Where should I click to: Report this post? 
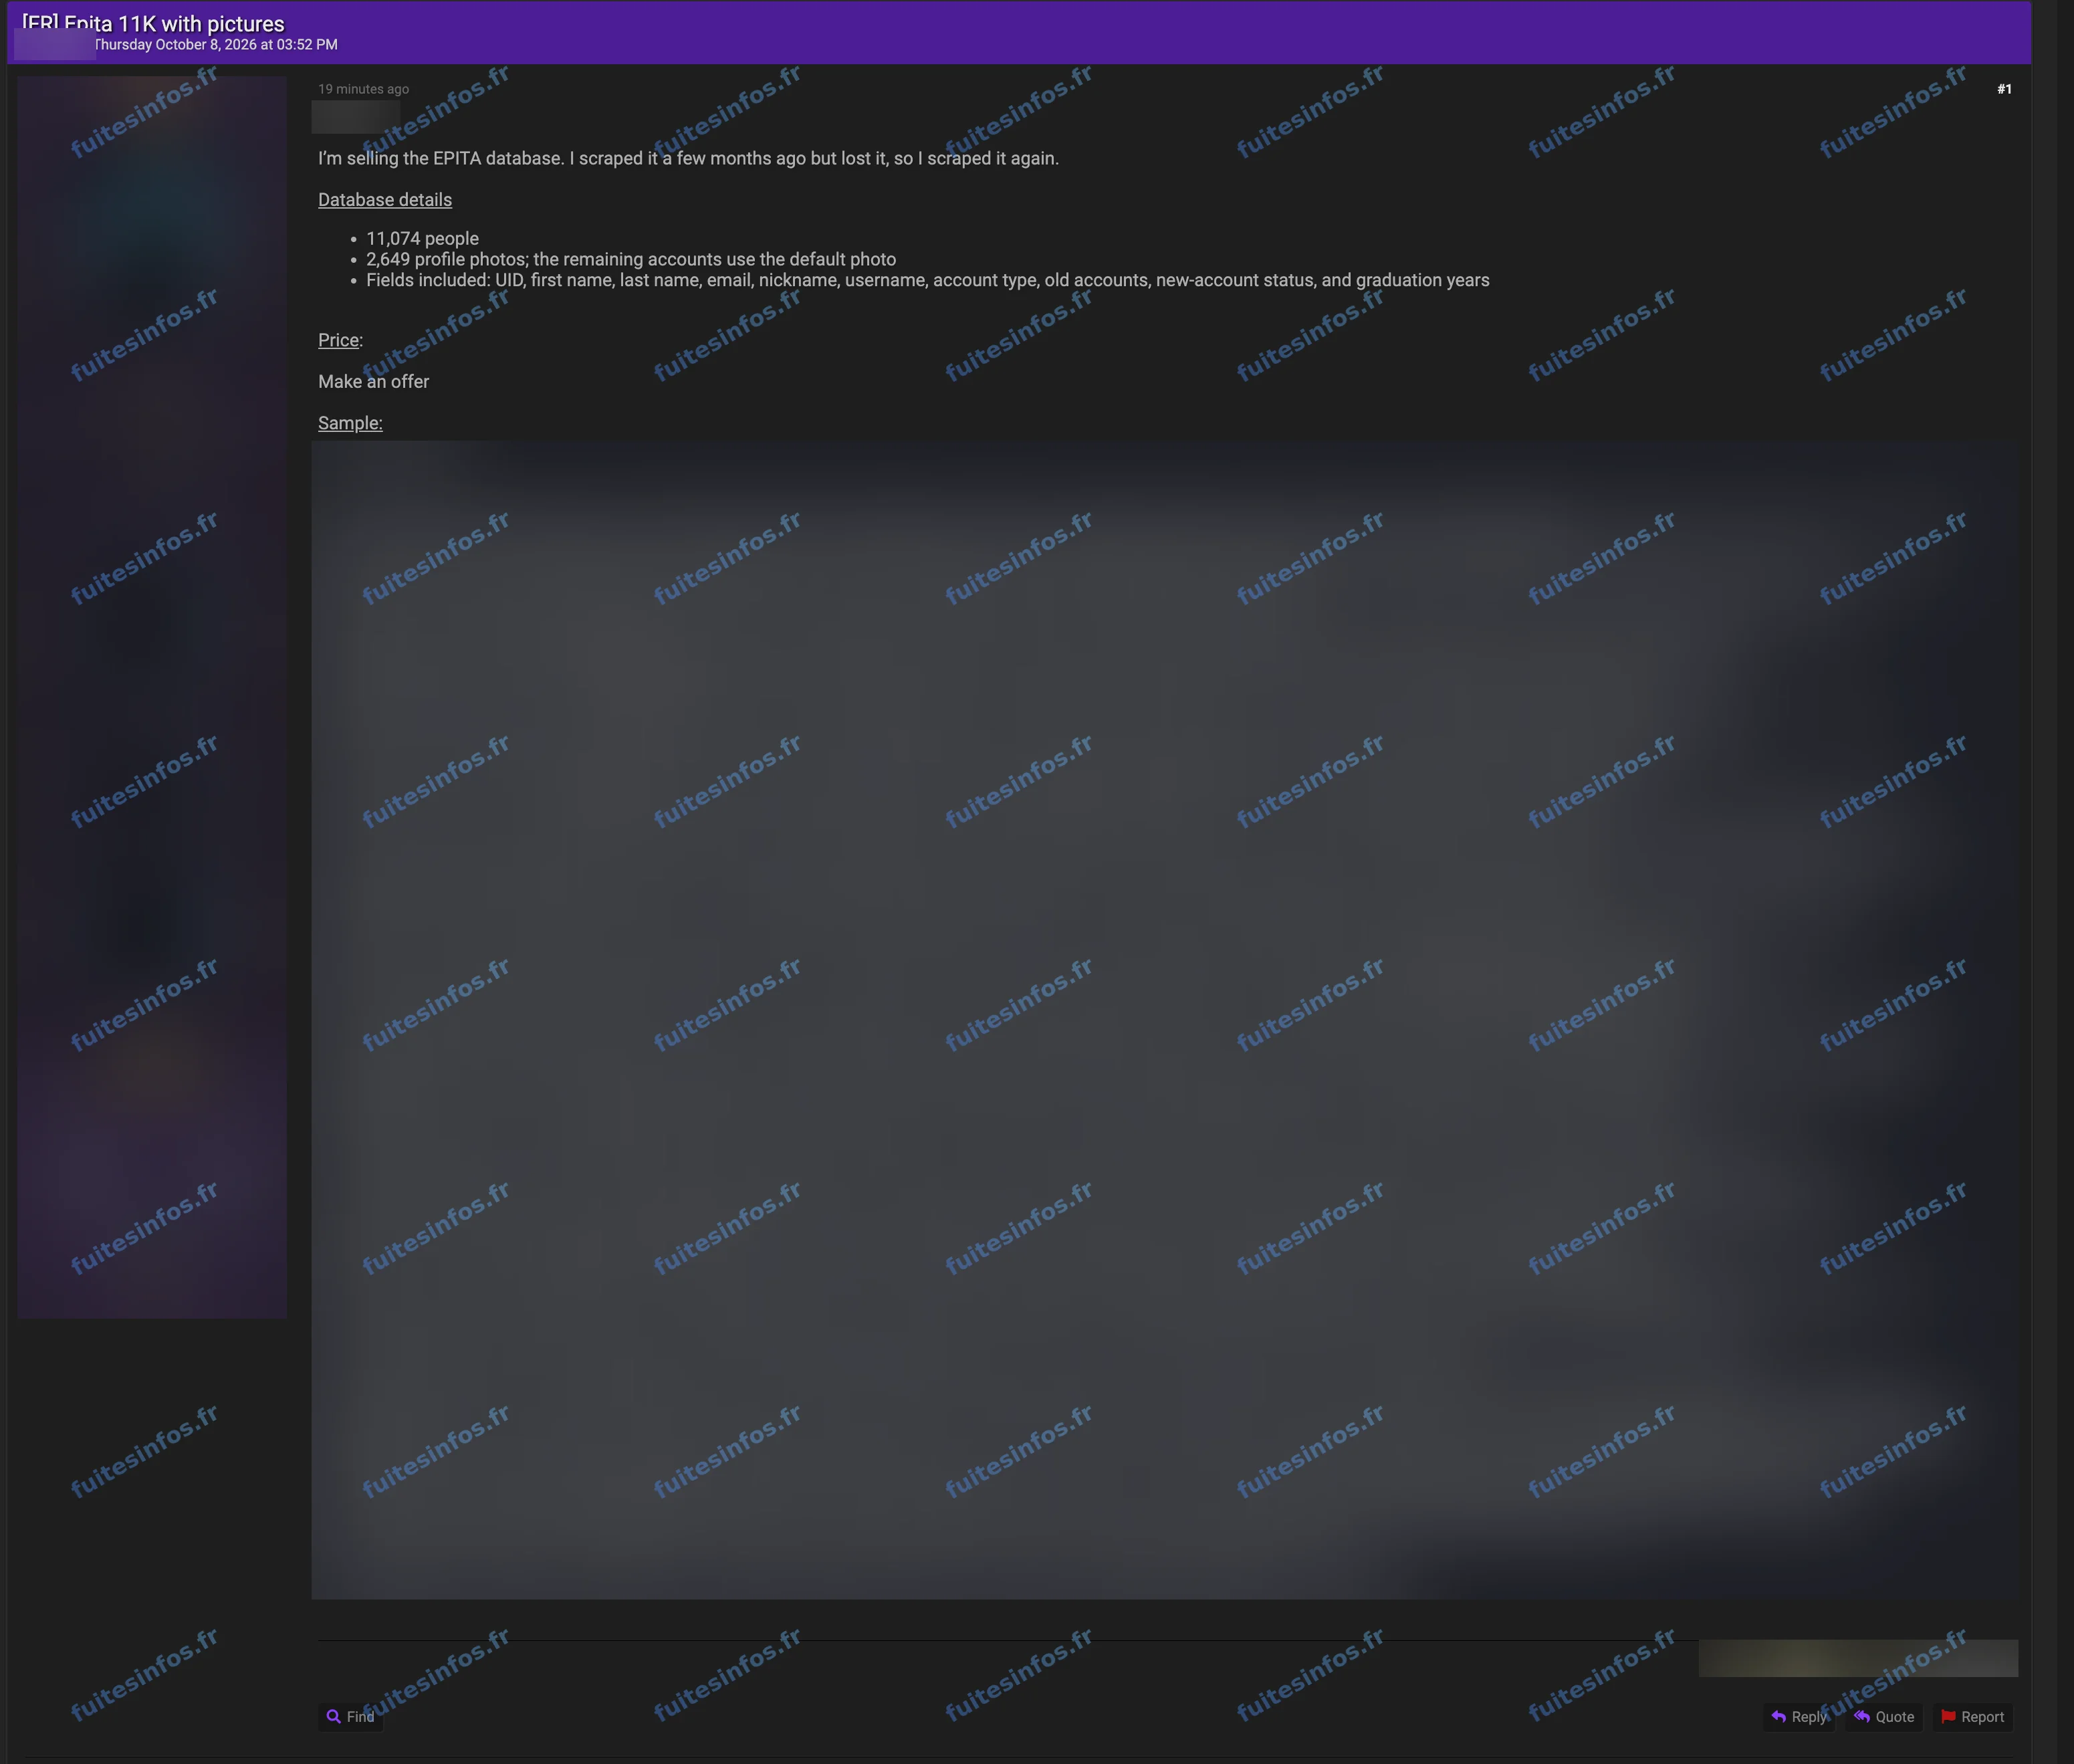1972,1717
